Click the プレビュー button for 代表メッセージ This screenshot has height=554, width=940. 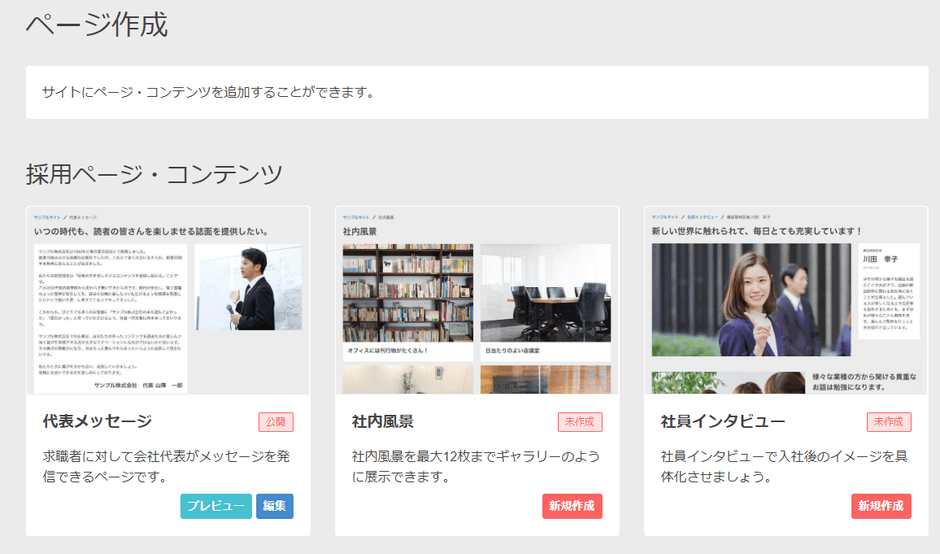216,507
